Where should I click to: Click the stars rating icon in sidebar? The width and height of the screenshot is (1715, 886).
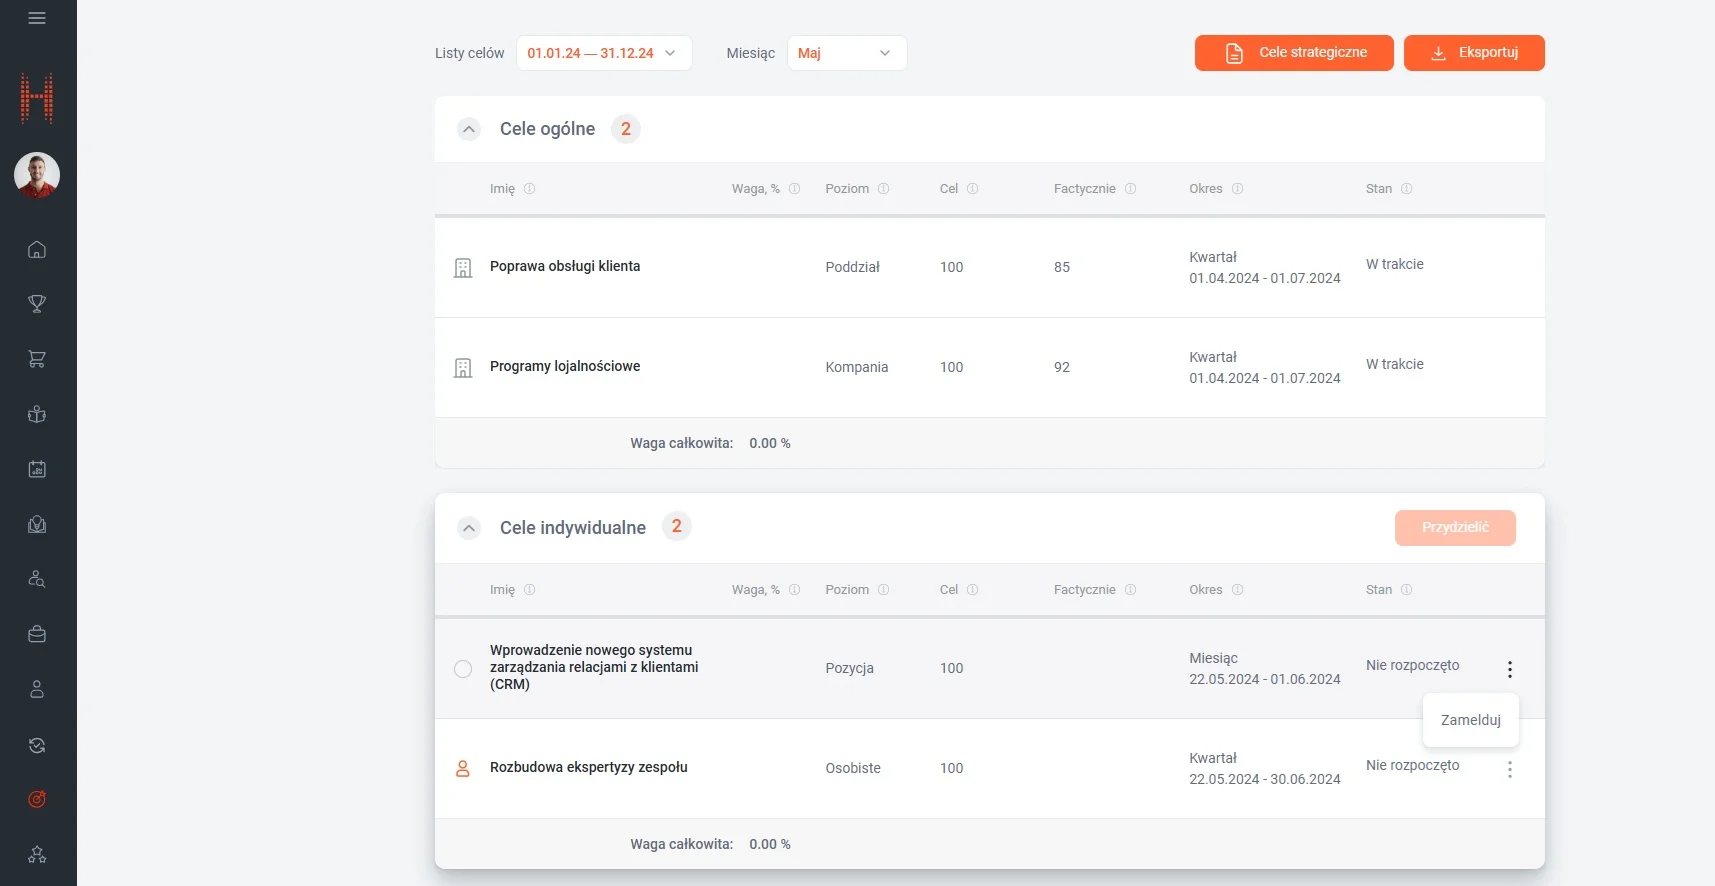[37, 854]
